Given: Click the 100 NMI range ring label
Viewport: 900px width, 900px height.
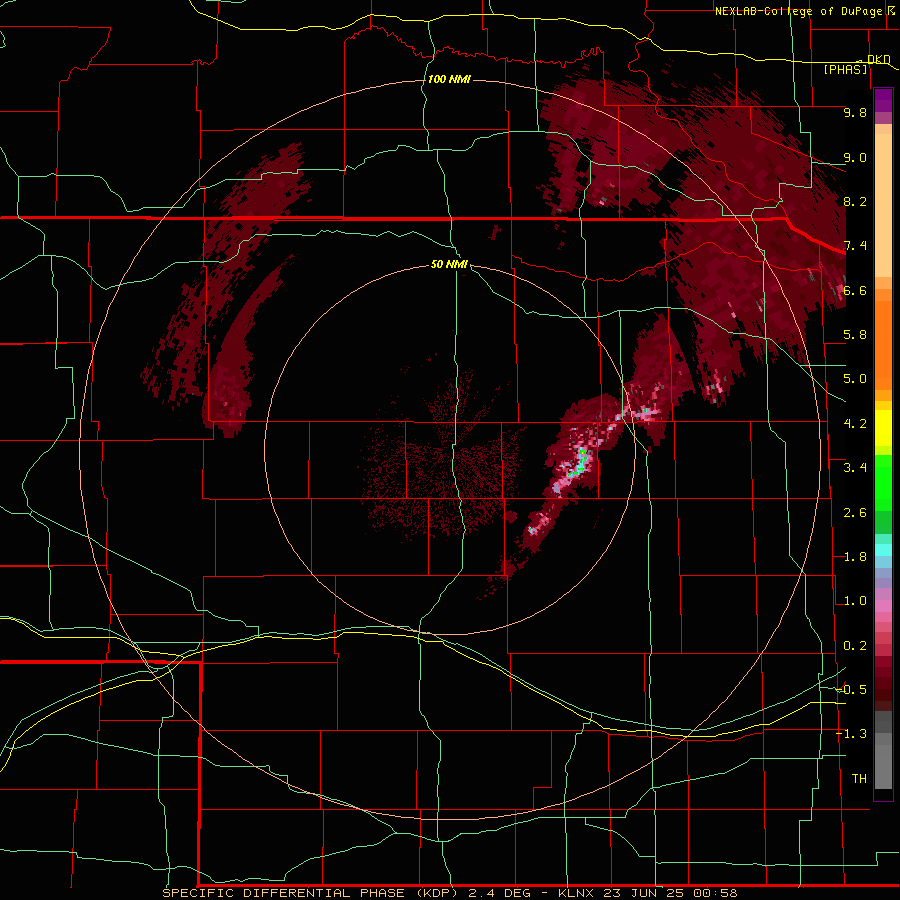Looking at the screenshot, I should 449,79.
